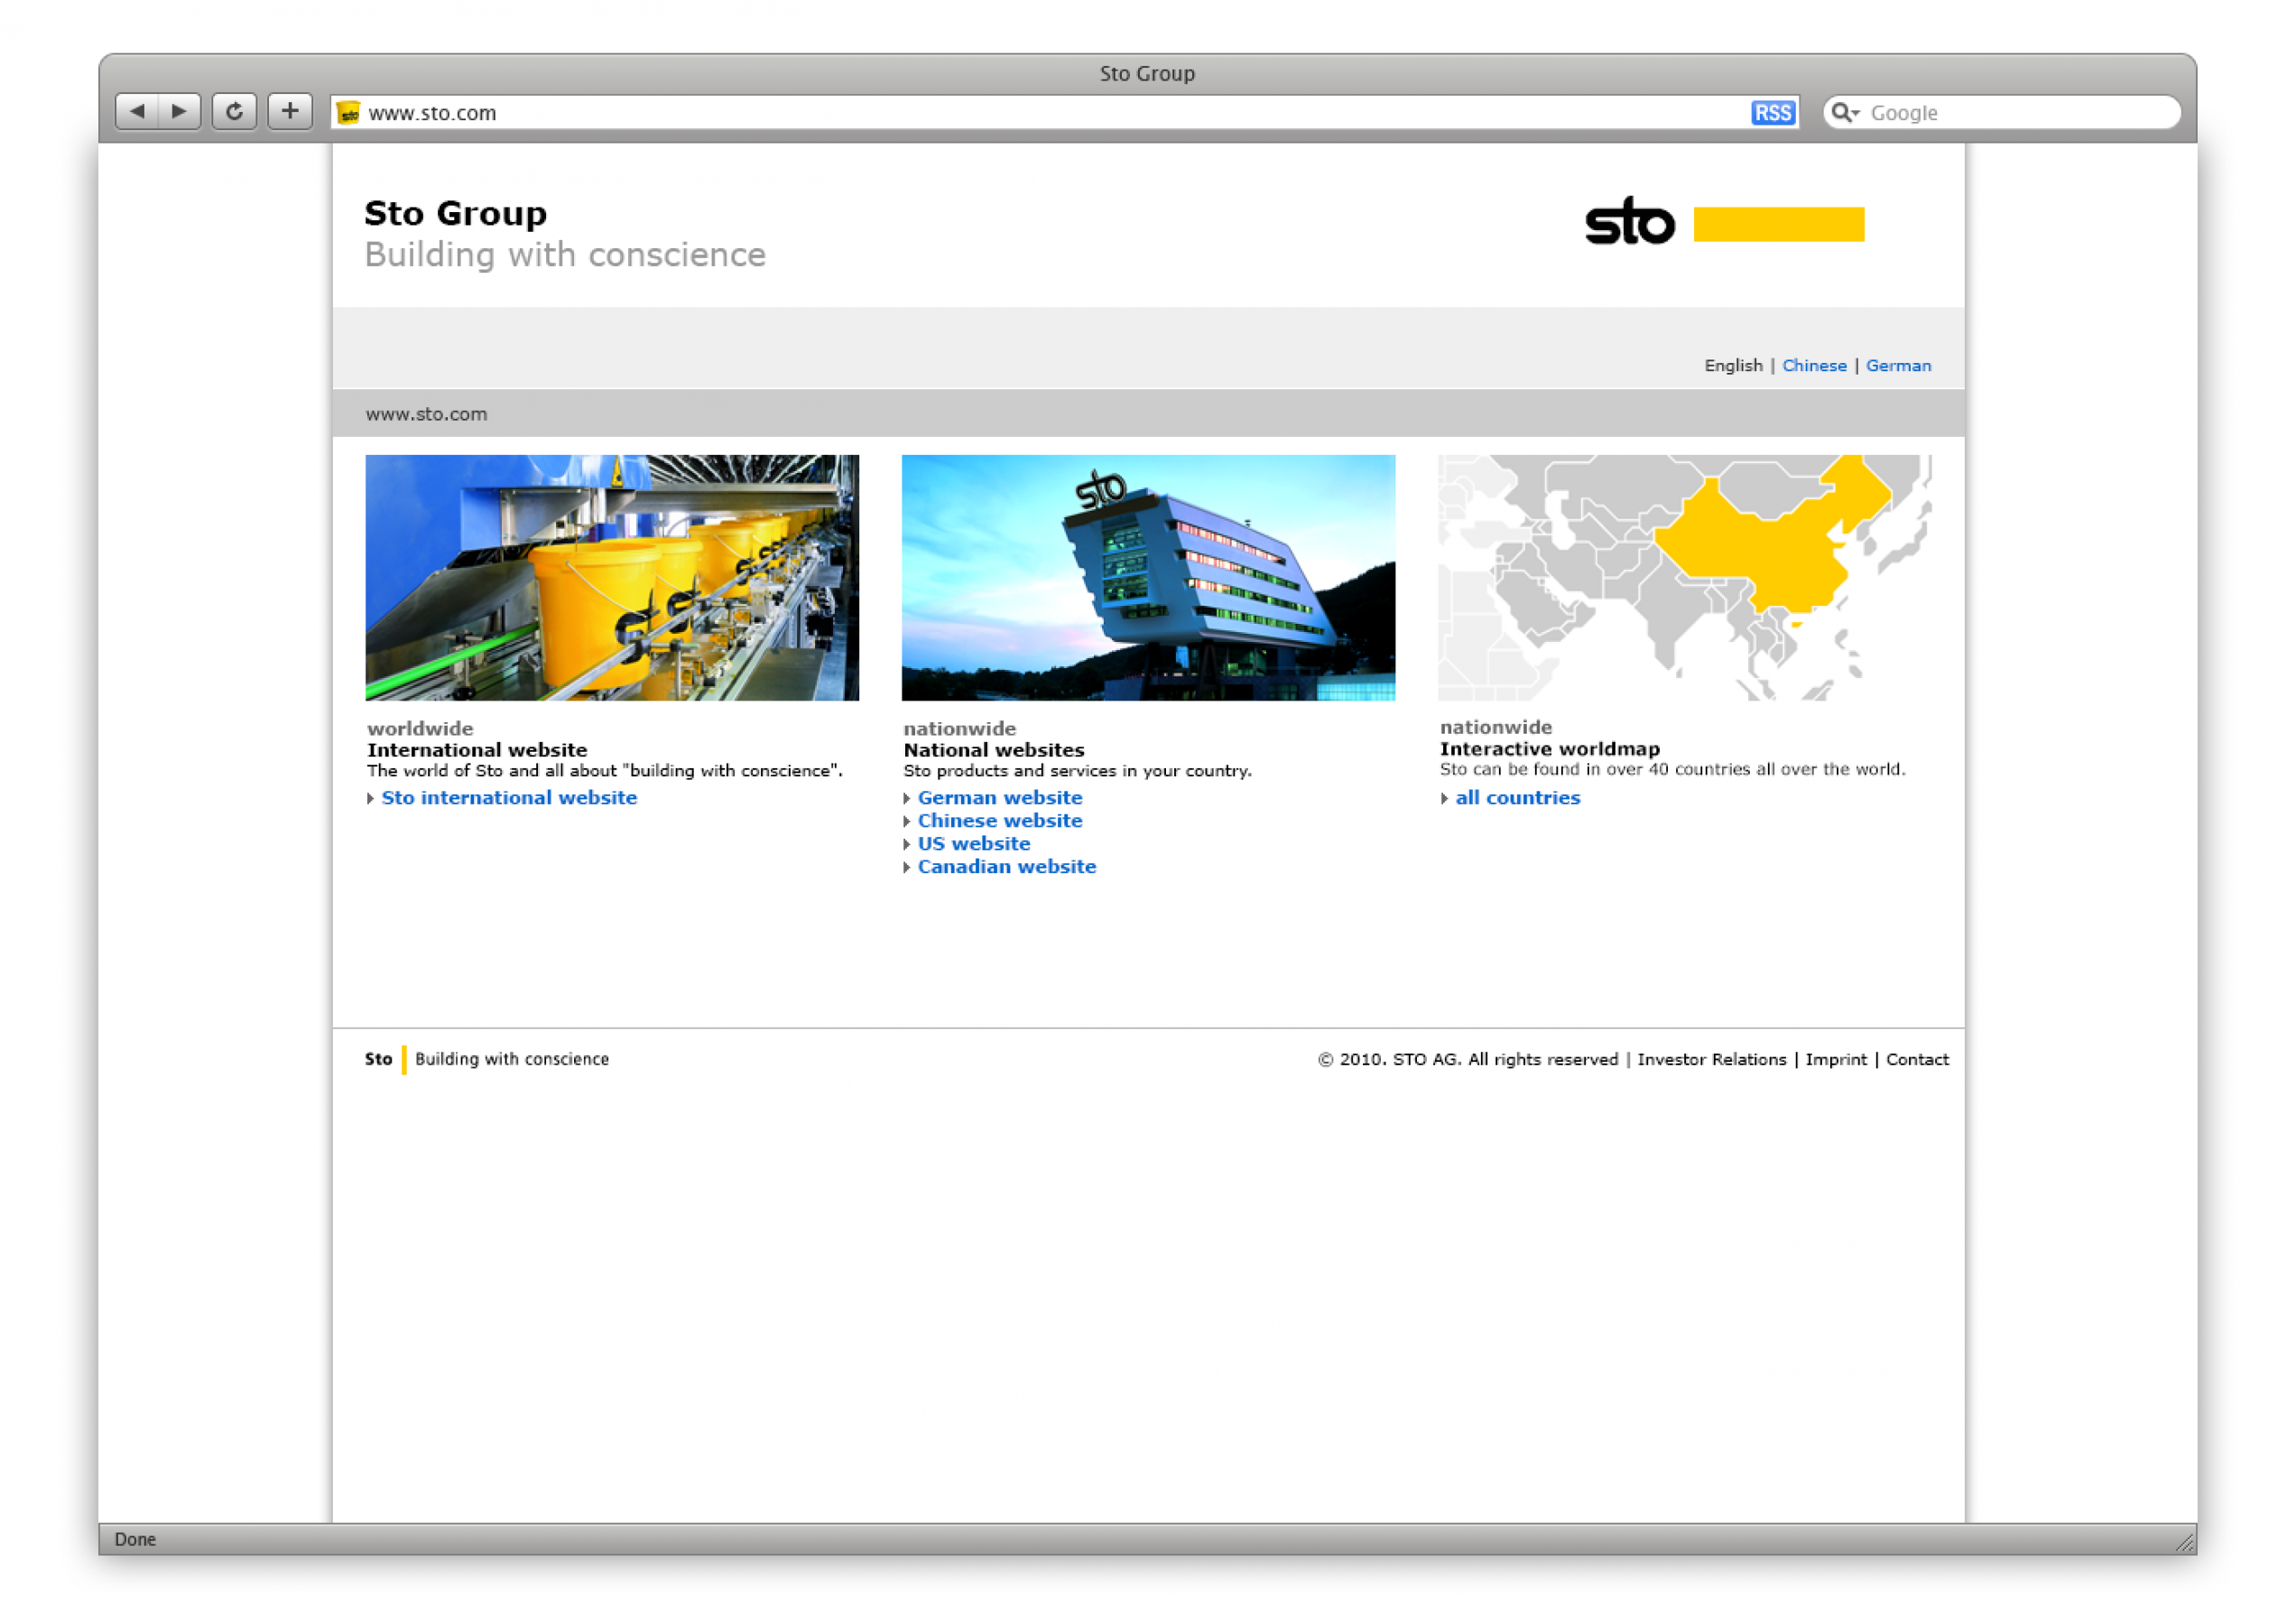The height and width of the screenshot is (1616, 2296).
Task: Open the Canadian website link
Action: (1006, 866)
